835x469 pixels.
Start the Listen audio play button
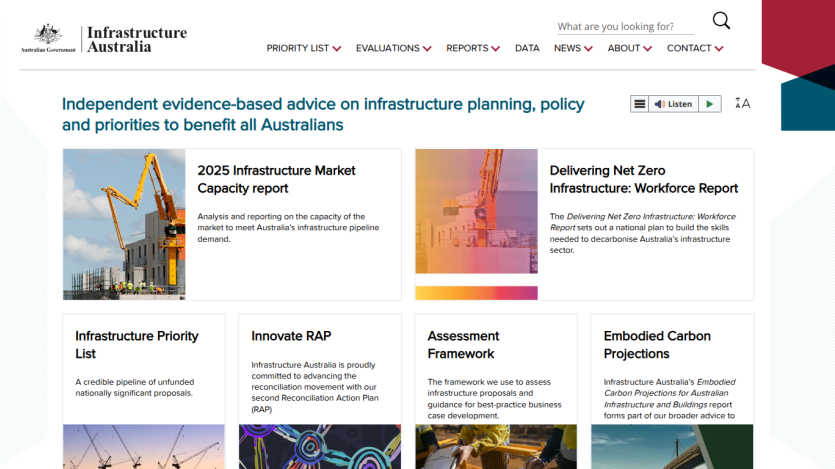[x=710, y=104]
